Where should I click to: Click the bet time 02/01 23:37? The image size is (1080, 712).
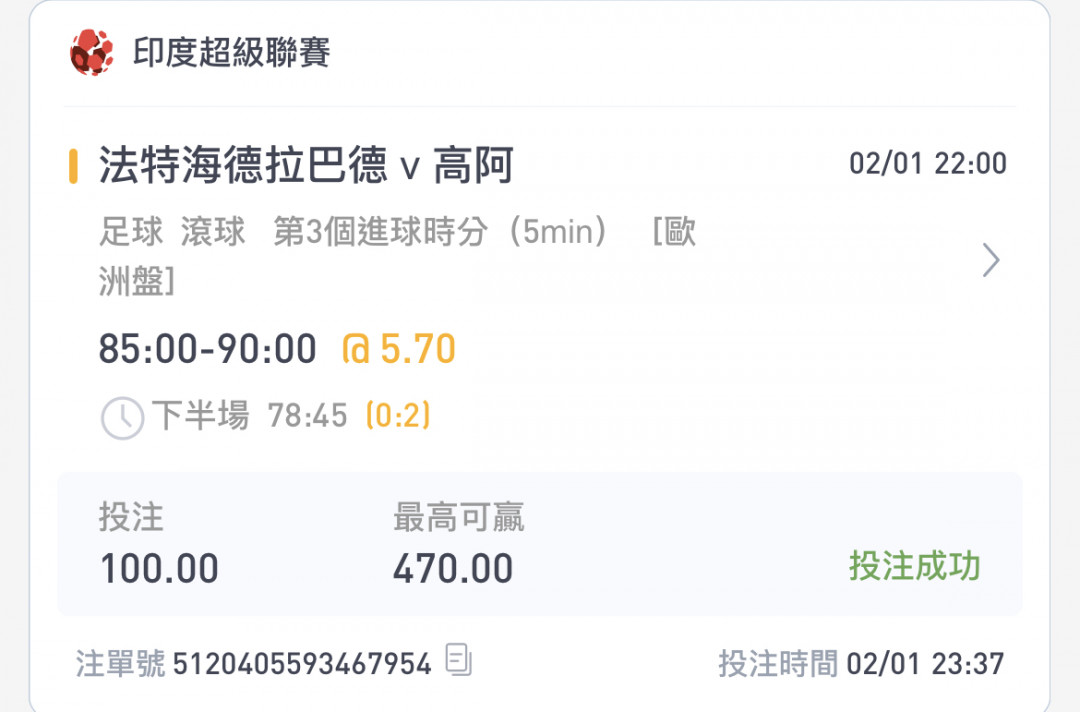[x=925, y=664]
